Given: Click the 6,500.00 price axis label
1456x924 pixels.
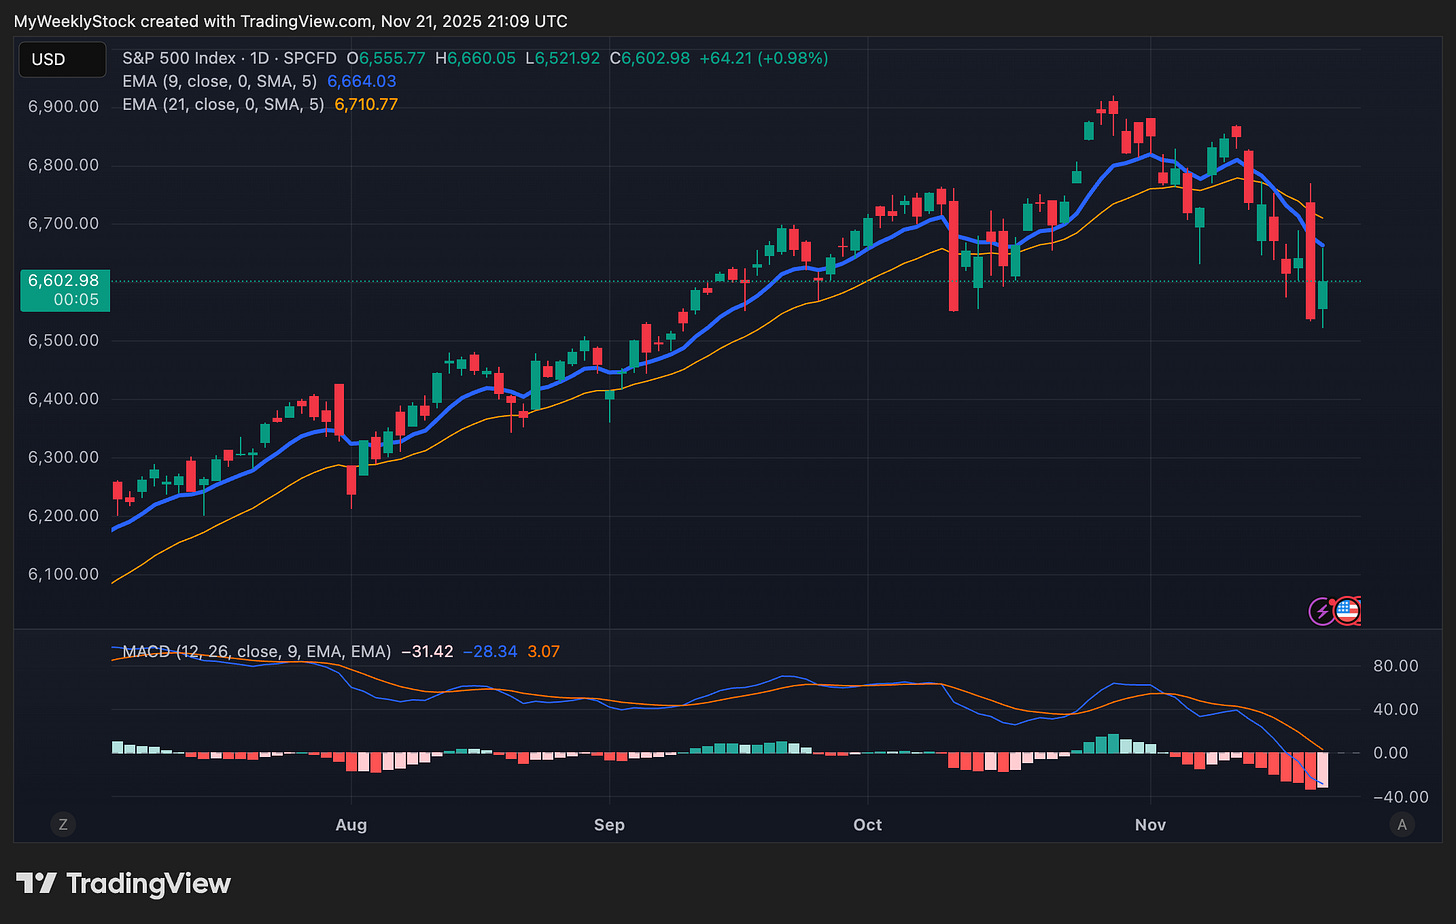Looking at the screenshot, I should click(64, 341).
